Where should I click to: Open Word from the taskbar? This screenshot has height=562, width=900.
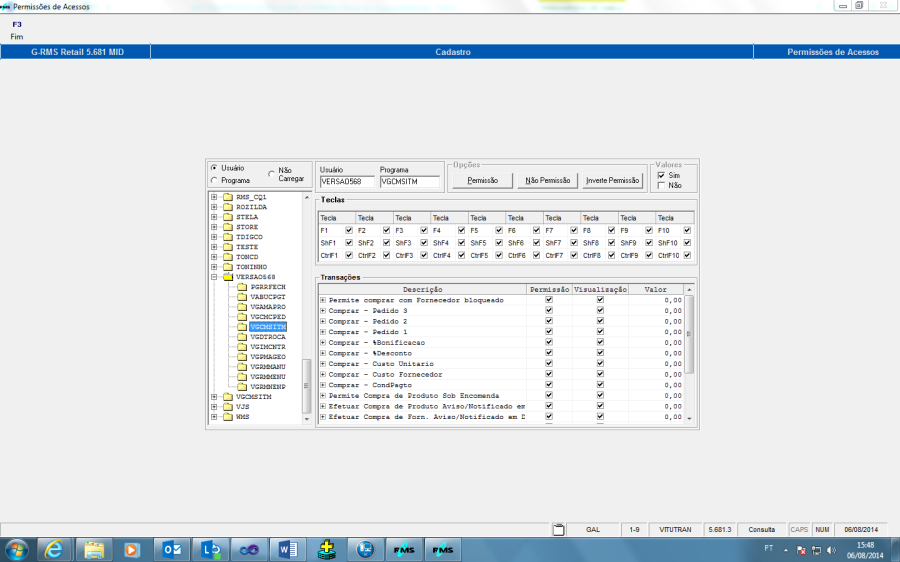point(288,550)
